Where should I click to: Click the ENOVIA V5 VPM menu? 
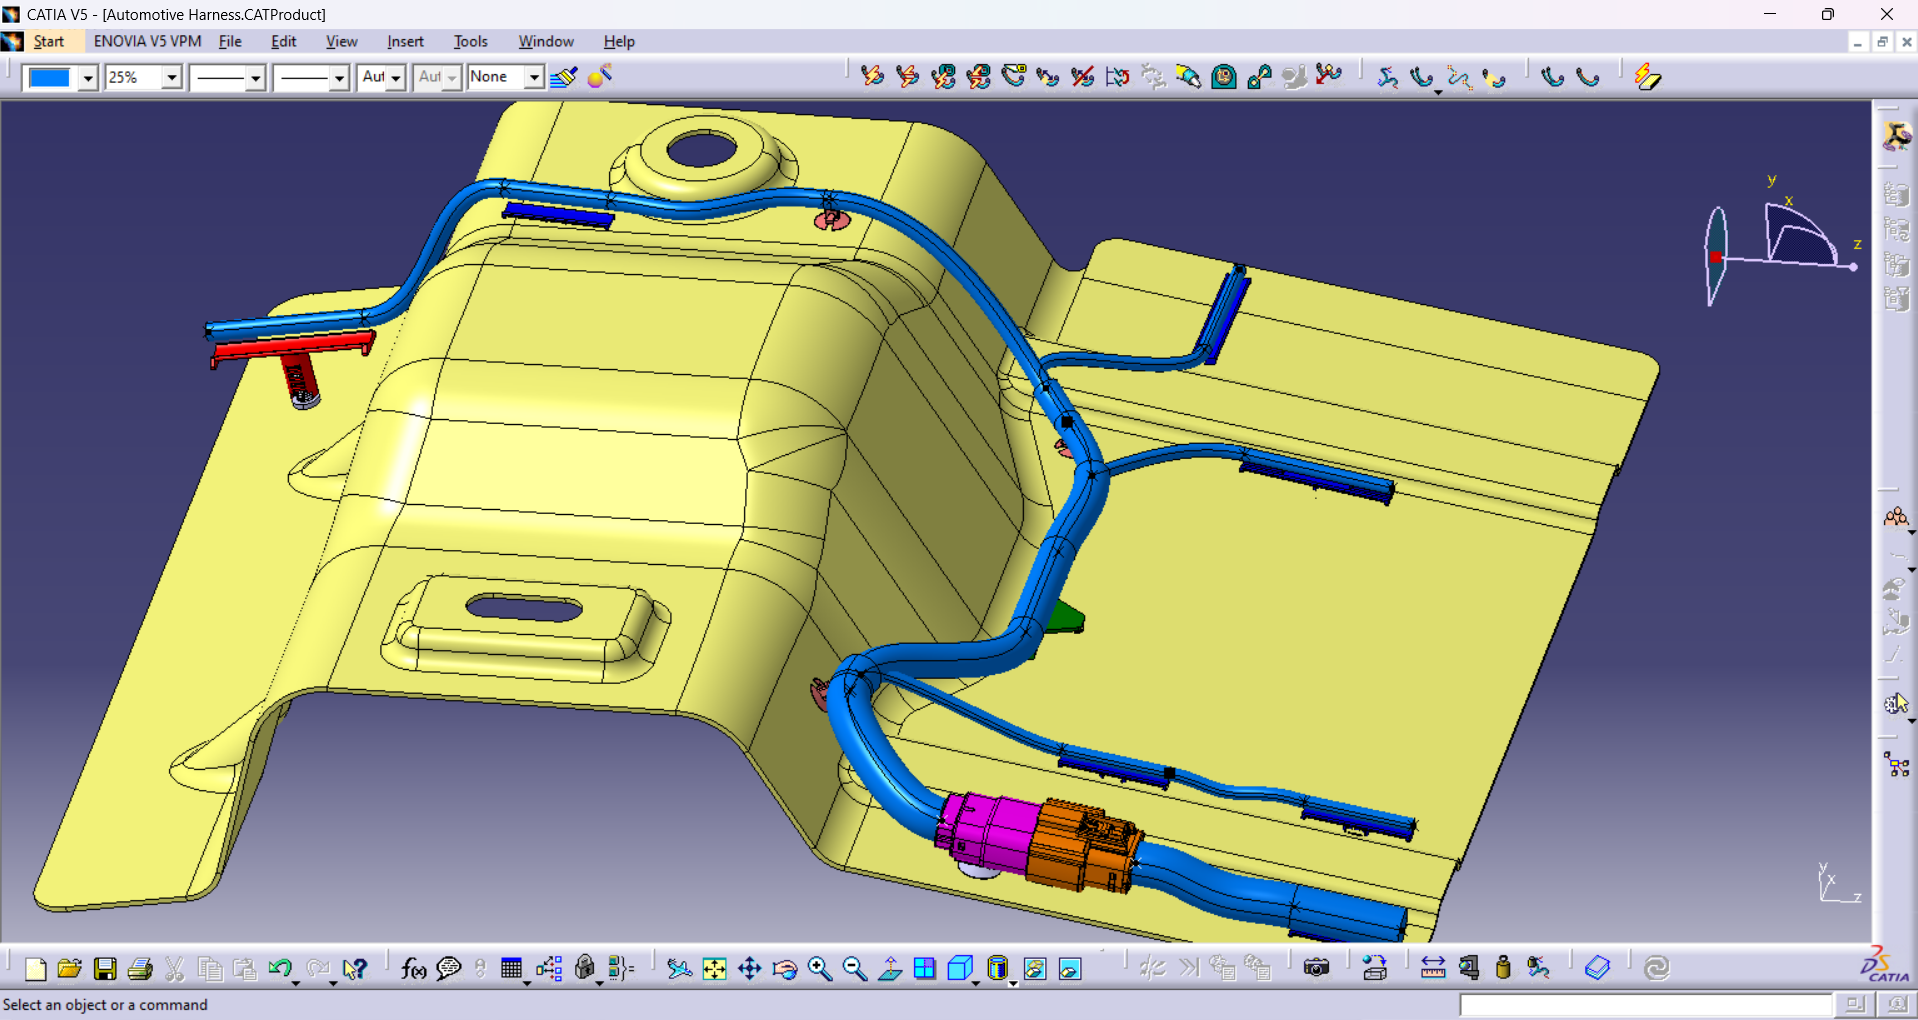147,41
